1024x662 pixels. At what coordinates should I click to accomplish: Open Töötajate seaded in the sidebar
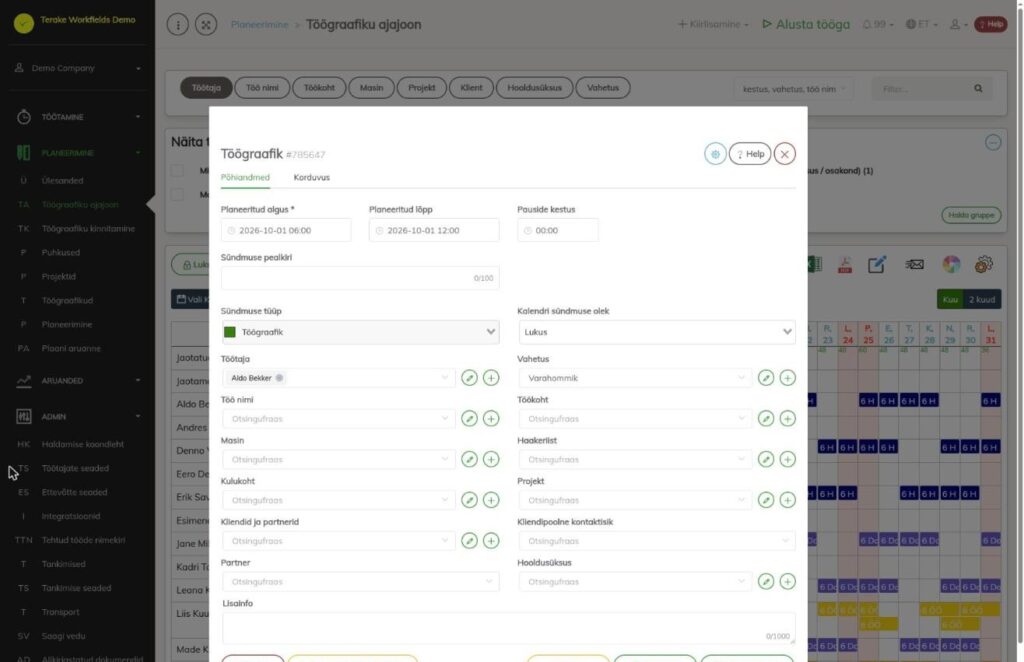point(75,468)
